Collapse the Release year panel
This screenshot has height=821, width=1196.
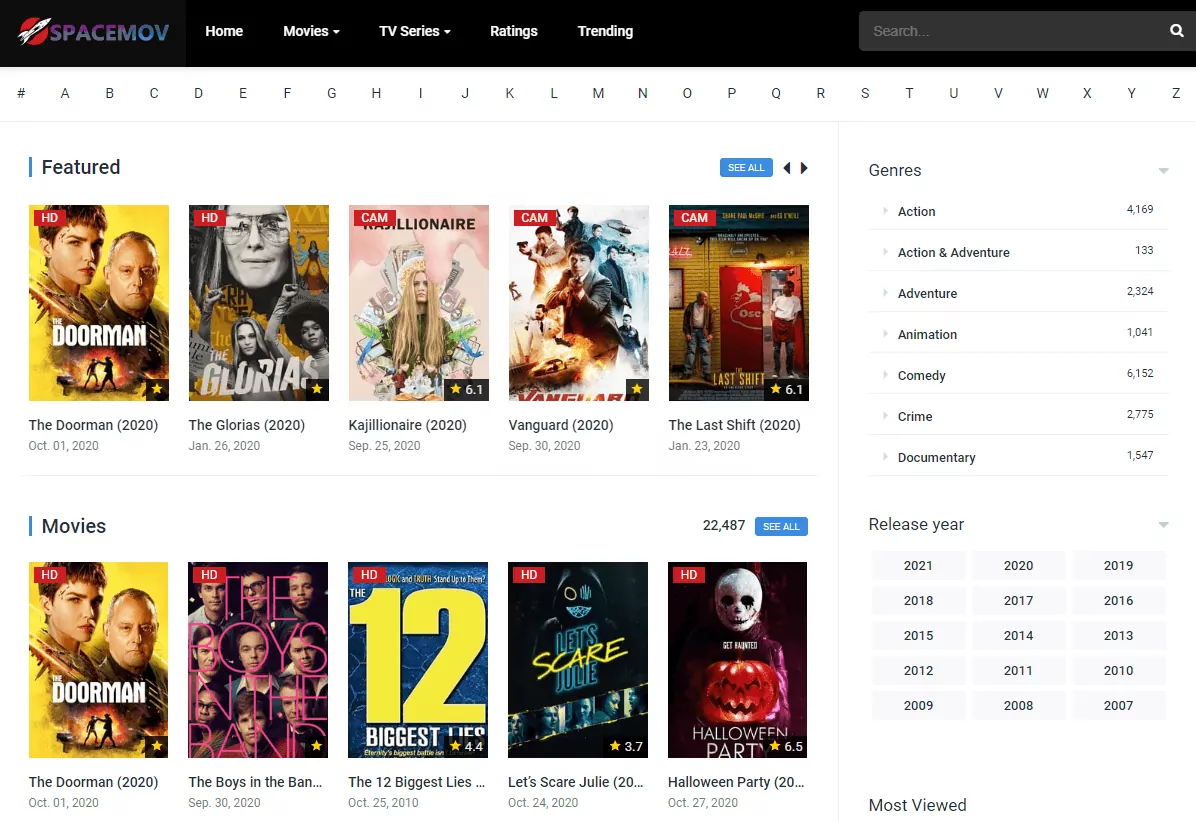pyautogui.click(x=1163, y=525)
